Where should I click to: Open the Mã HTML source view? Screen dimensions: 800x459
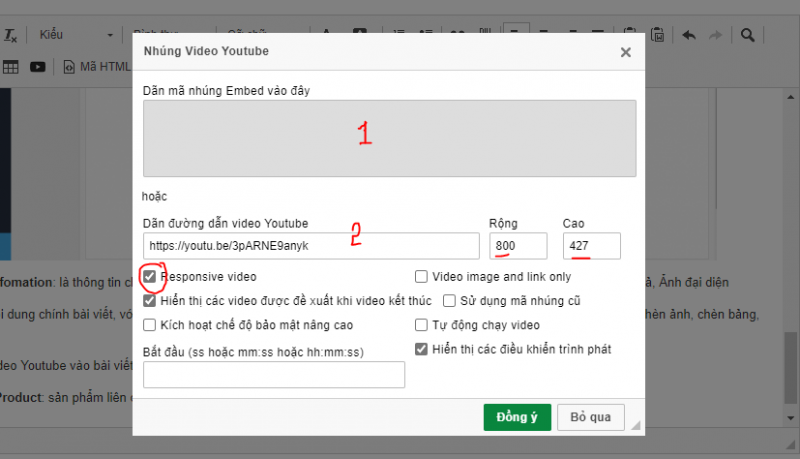point(97,67)
